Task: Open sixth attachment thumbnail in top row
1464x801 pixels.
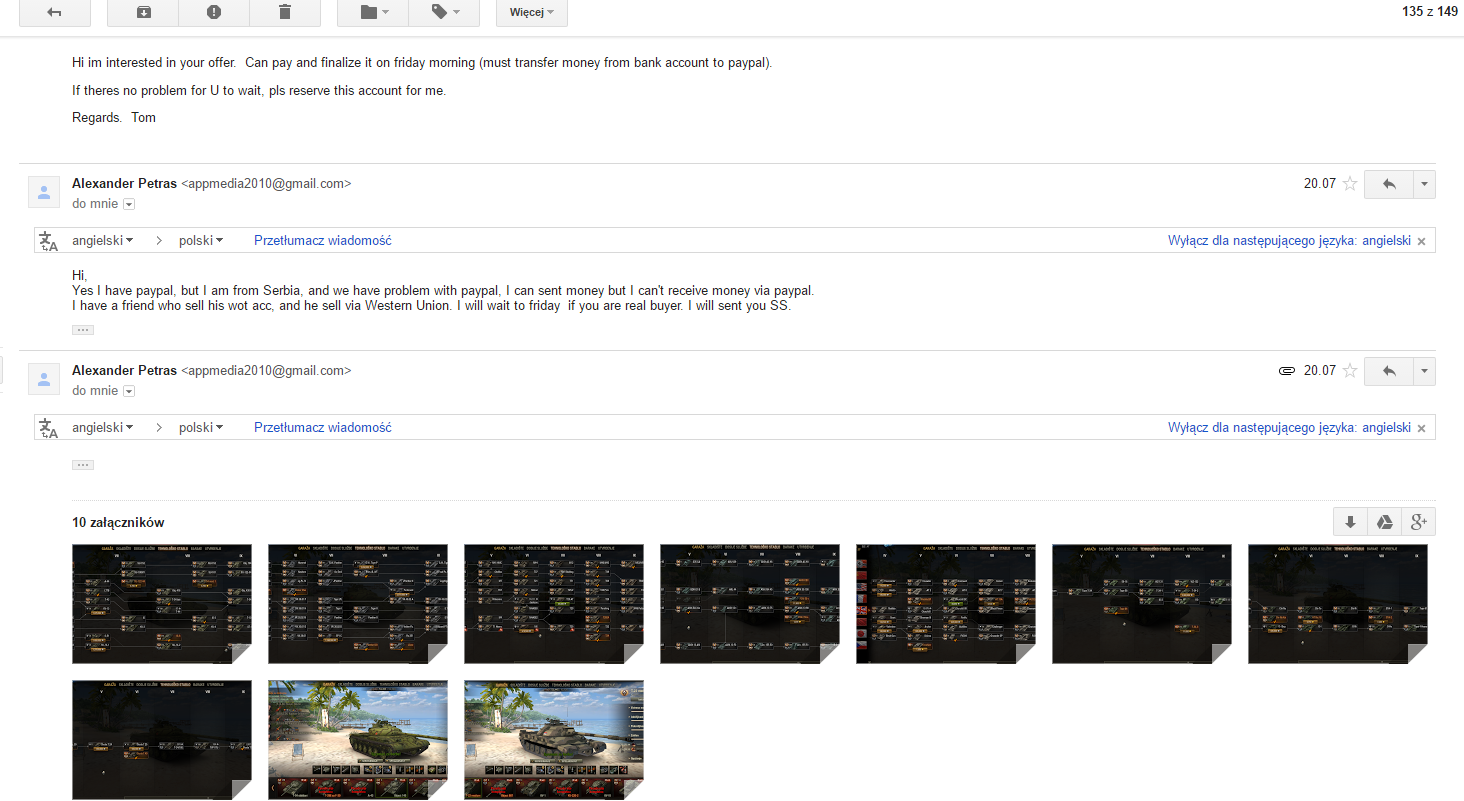Action: [x=1142, y=604]
